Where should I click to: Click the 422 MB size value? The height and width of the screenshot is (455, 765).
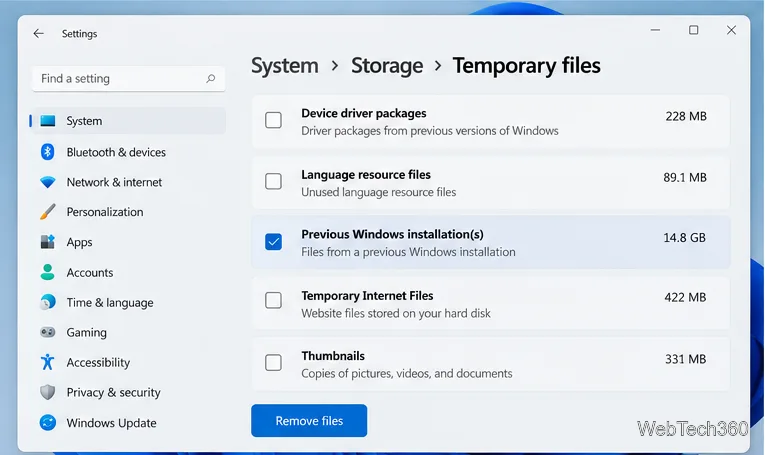click(685, 297)
